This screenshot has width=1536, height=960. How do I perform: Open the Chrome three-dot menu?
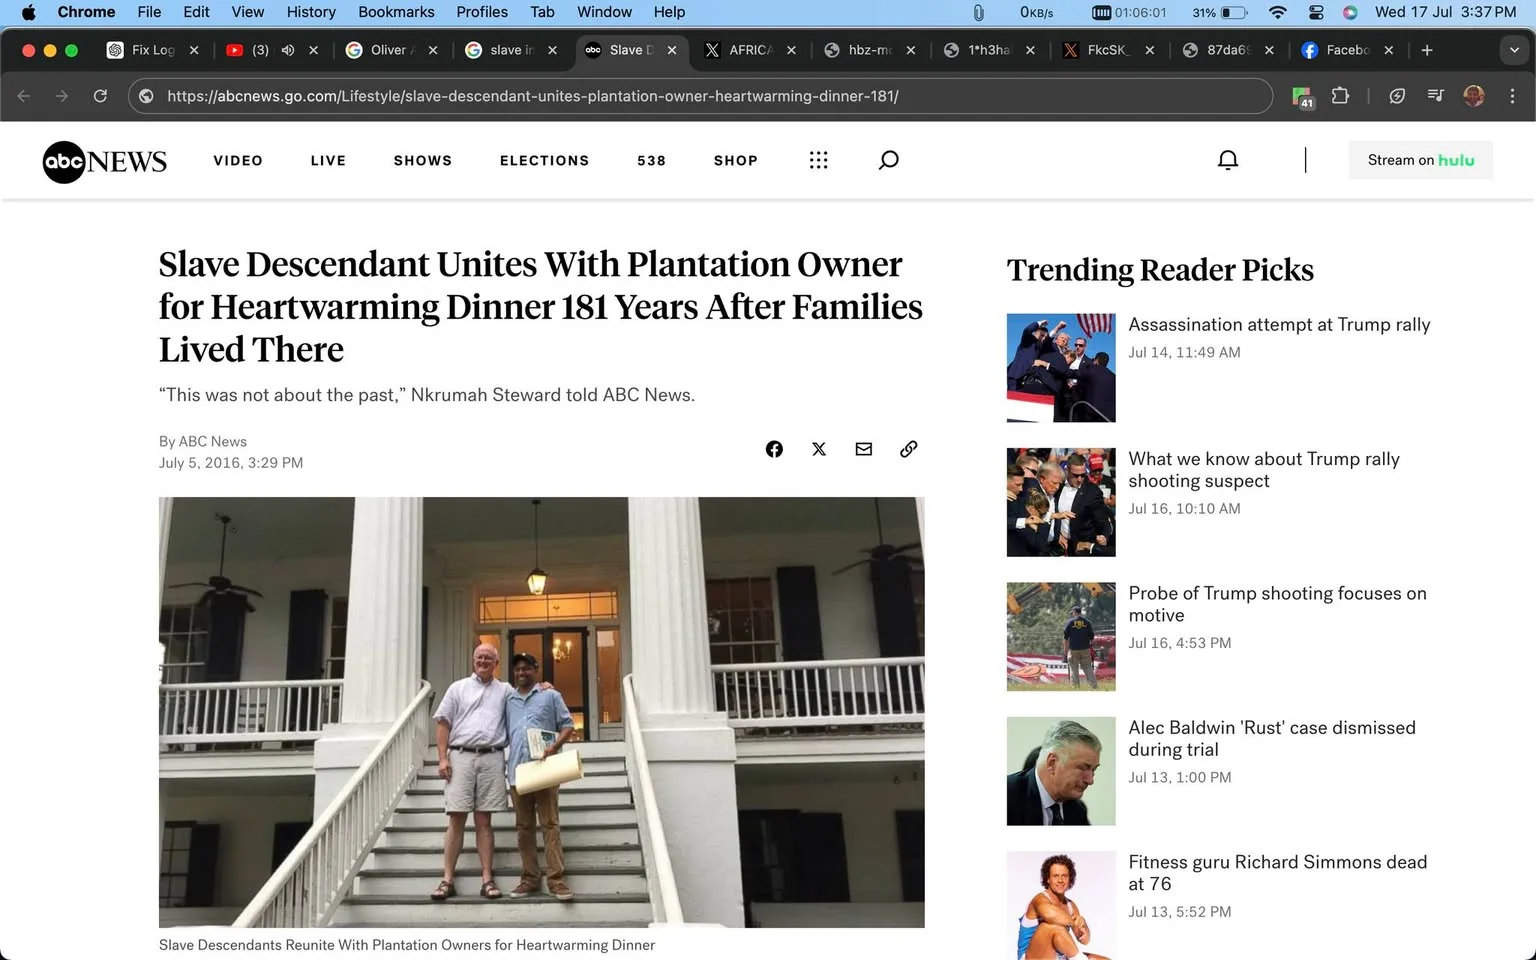1512,96
